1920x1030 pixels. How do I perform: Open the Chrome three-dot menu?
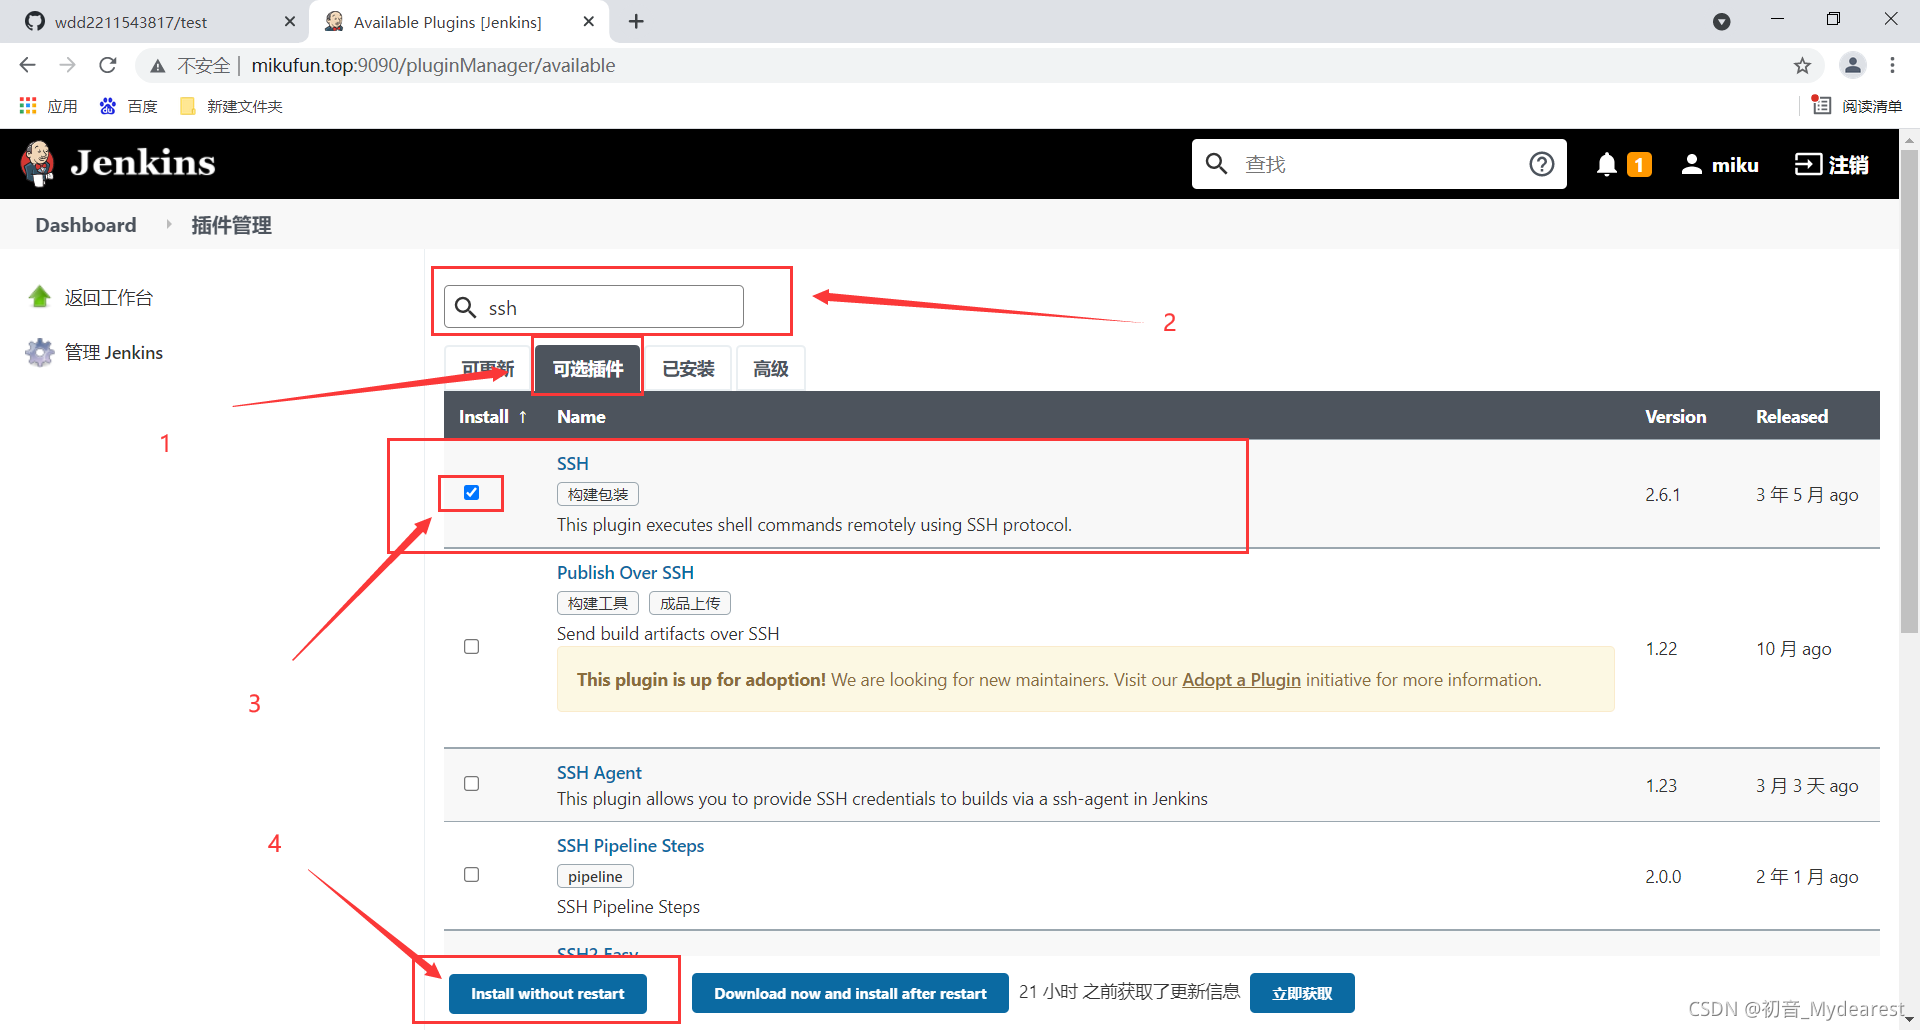[1892, 65]
